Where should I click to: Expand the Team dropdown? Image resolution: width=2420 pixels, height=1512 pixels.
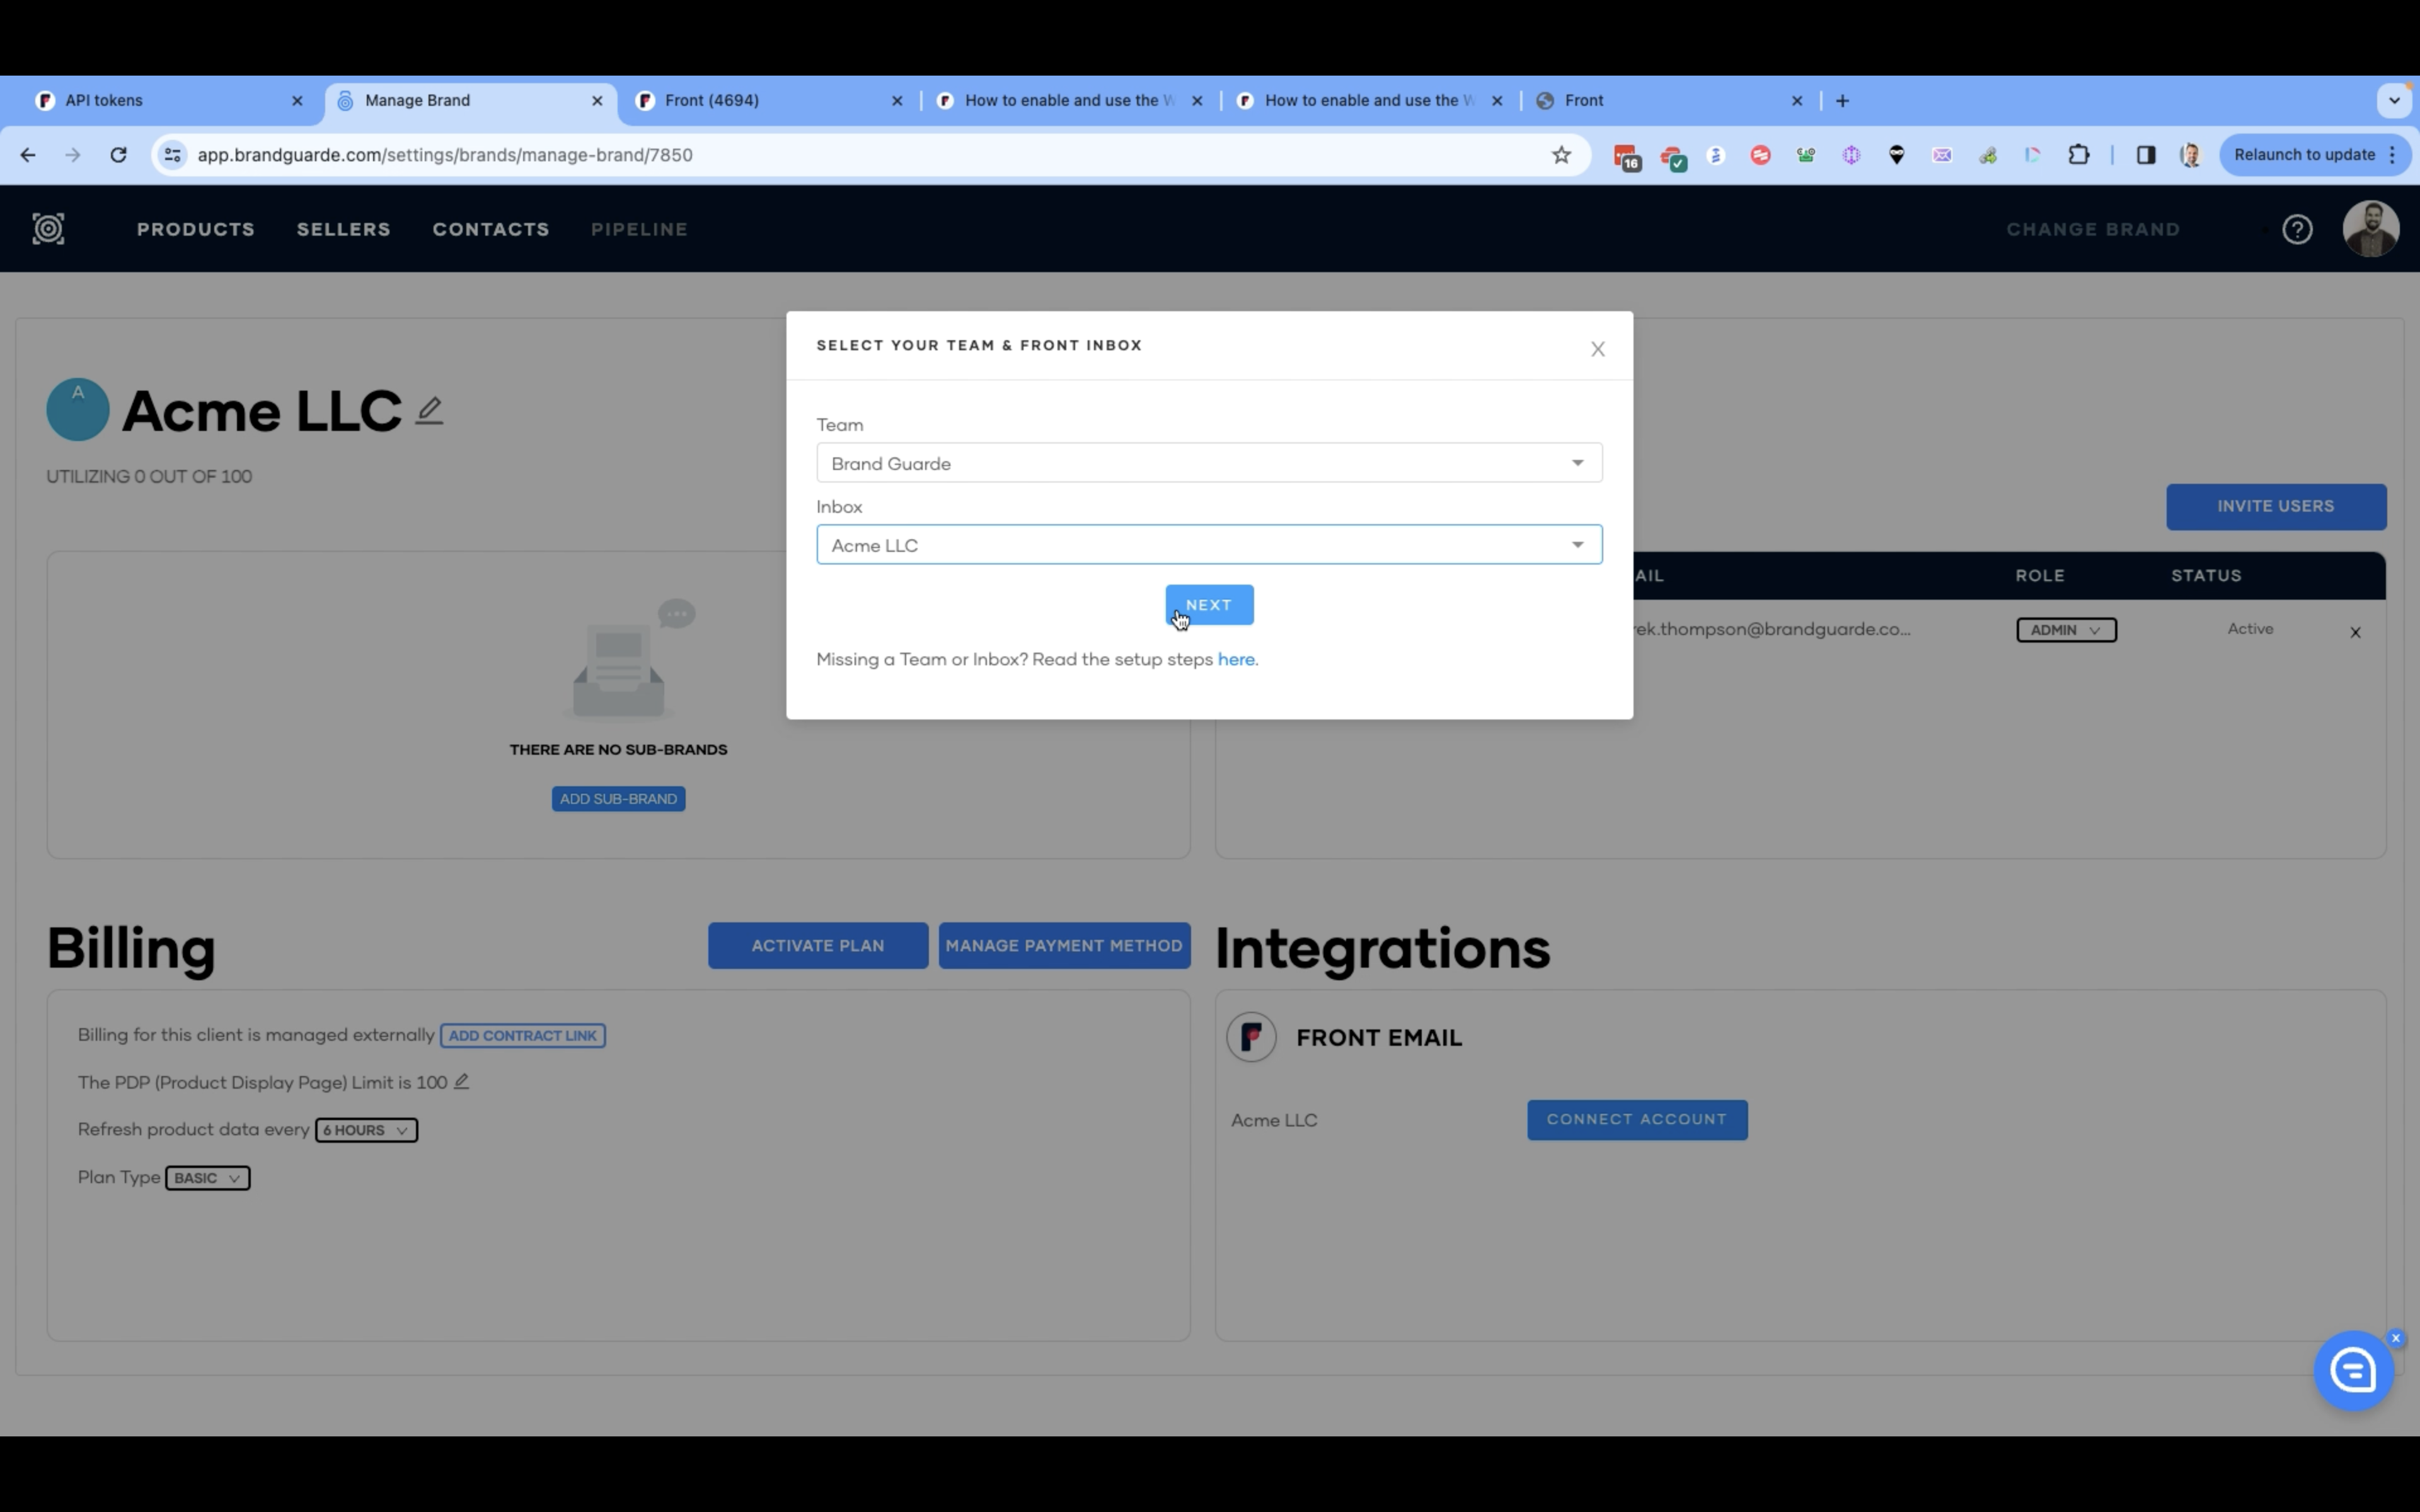click(1209, 463)
